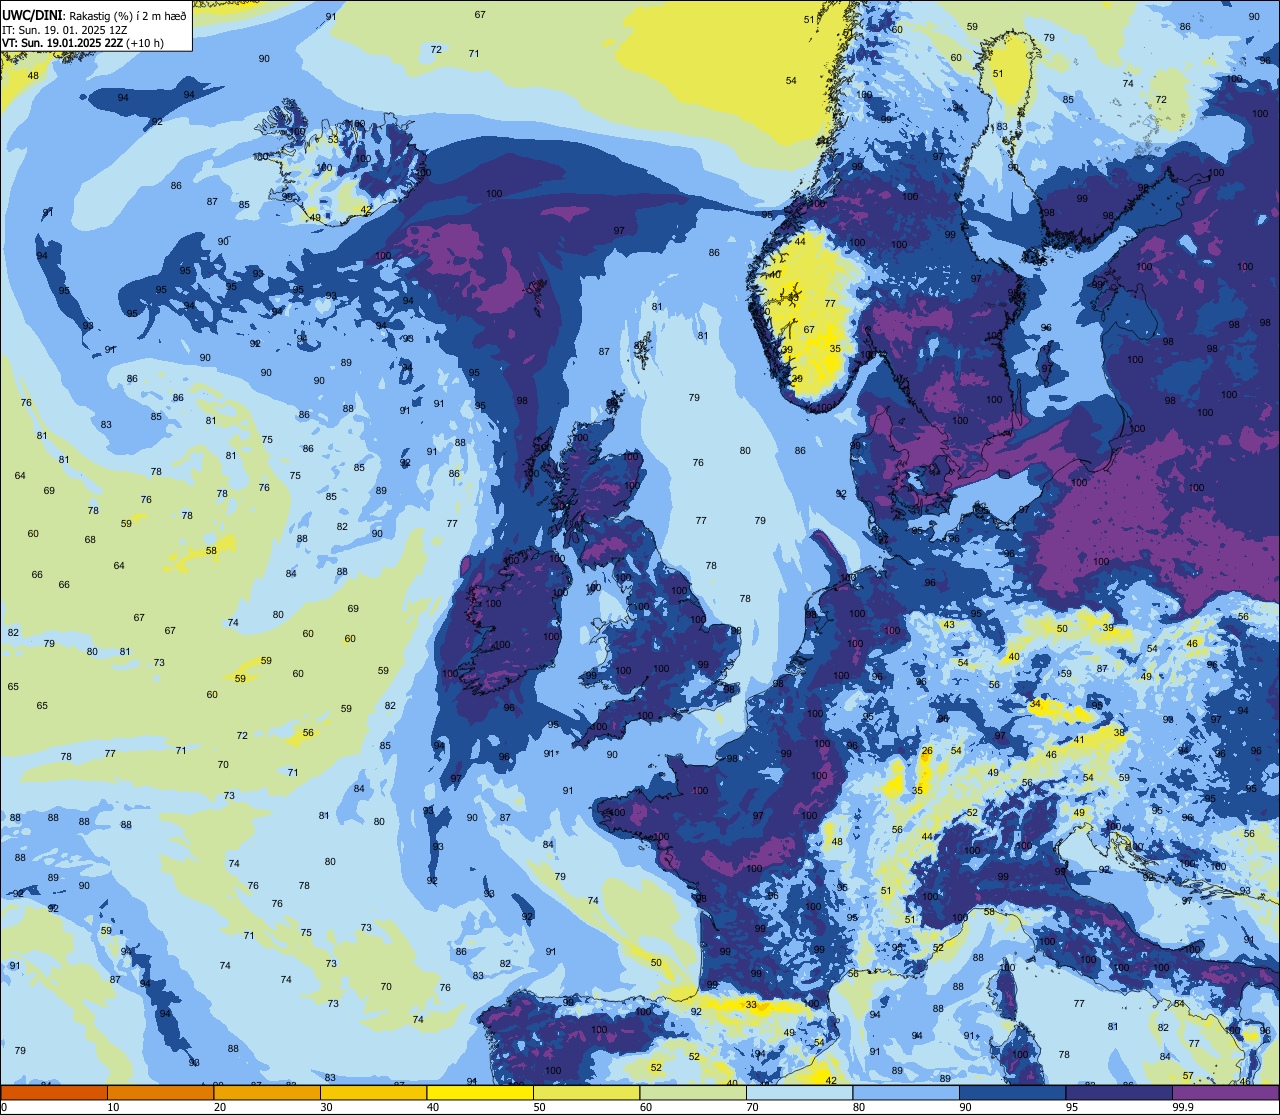The width and height of the screenshot is (1280, 1115).
Task: Click the legend tick label 10
Action: click(x=113, y=1107)
